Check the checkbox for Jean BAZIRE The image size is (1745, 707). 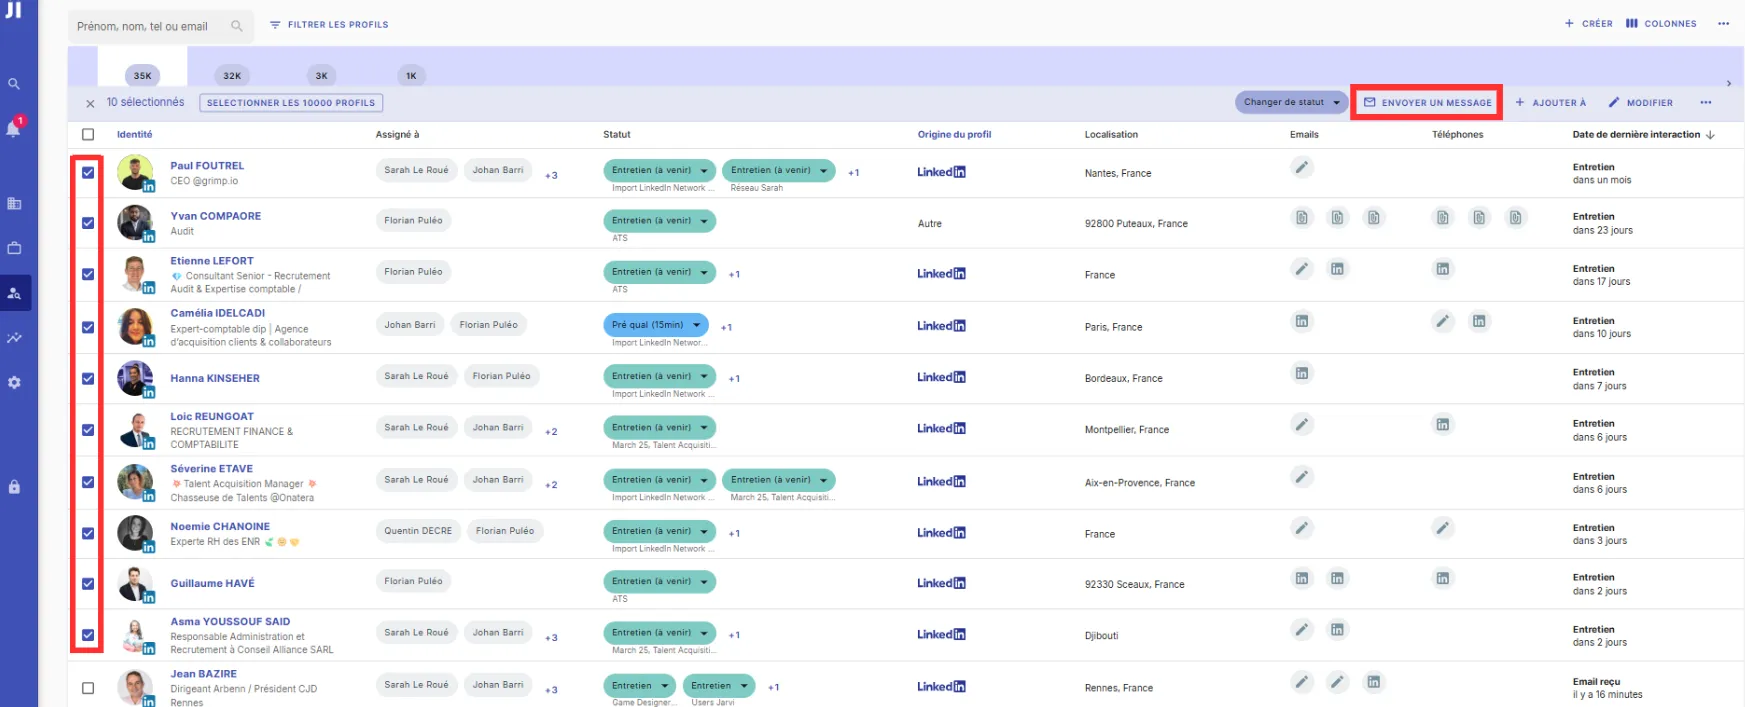coord(88,688)
